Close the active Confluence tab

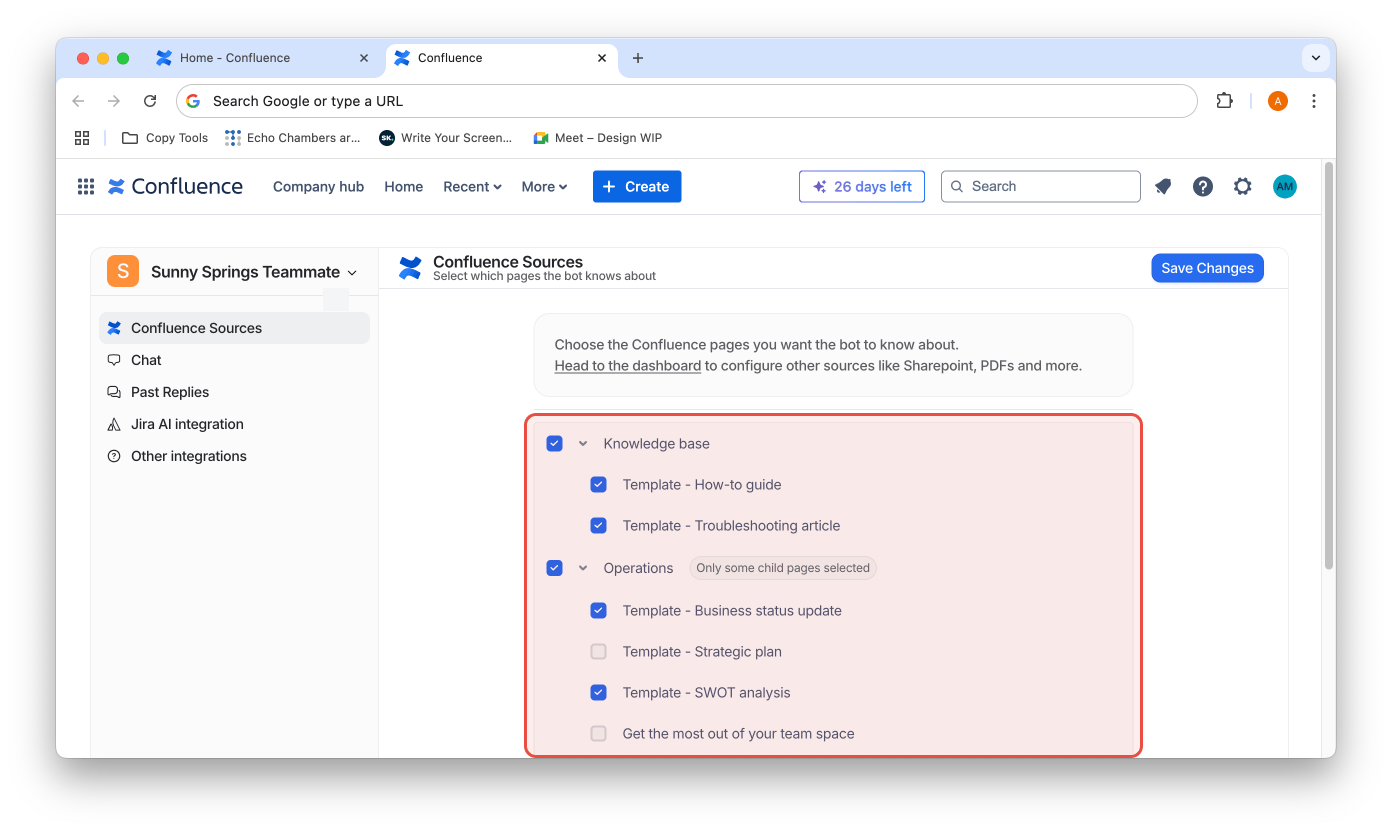(602, 58)
